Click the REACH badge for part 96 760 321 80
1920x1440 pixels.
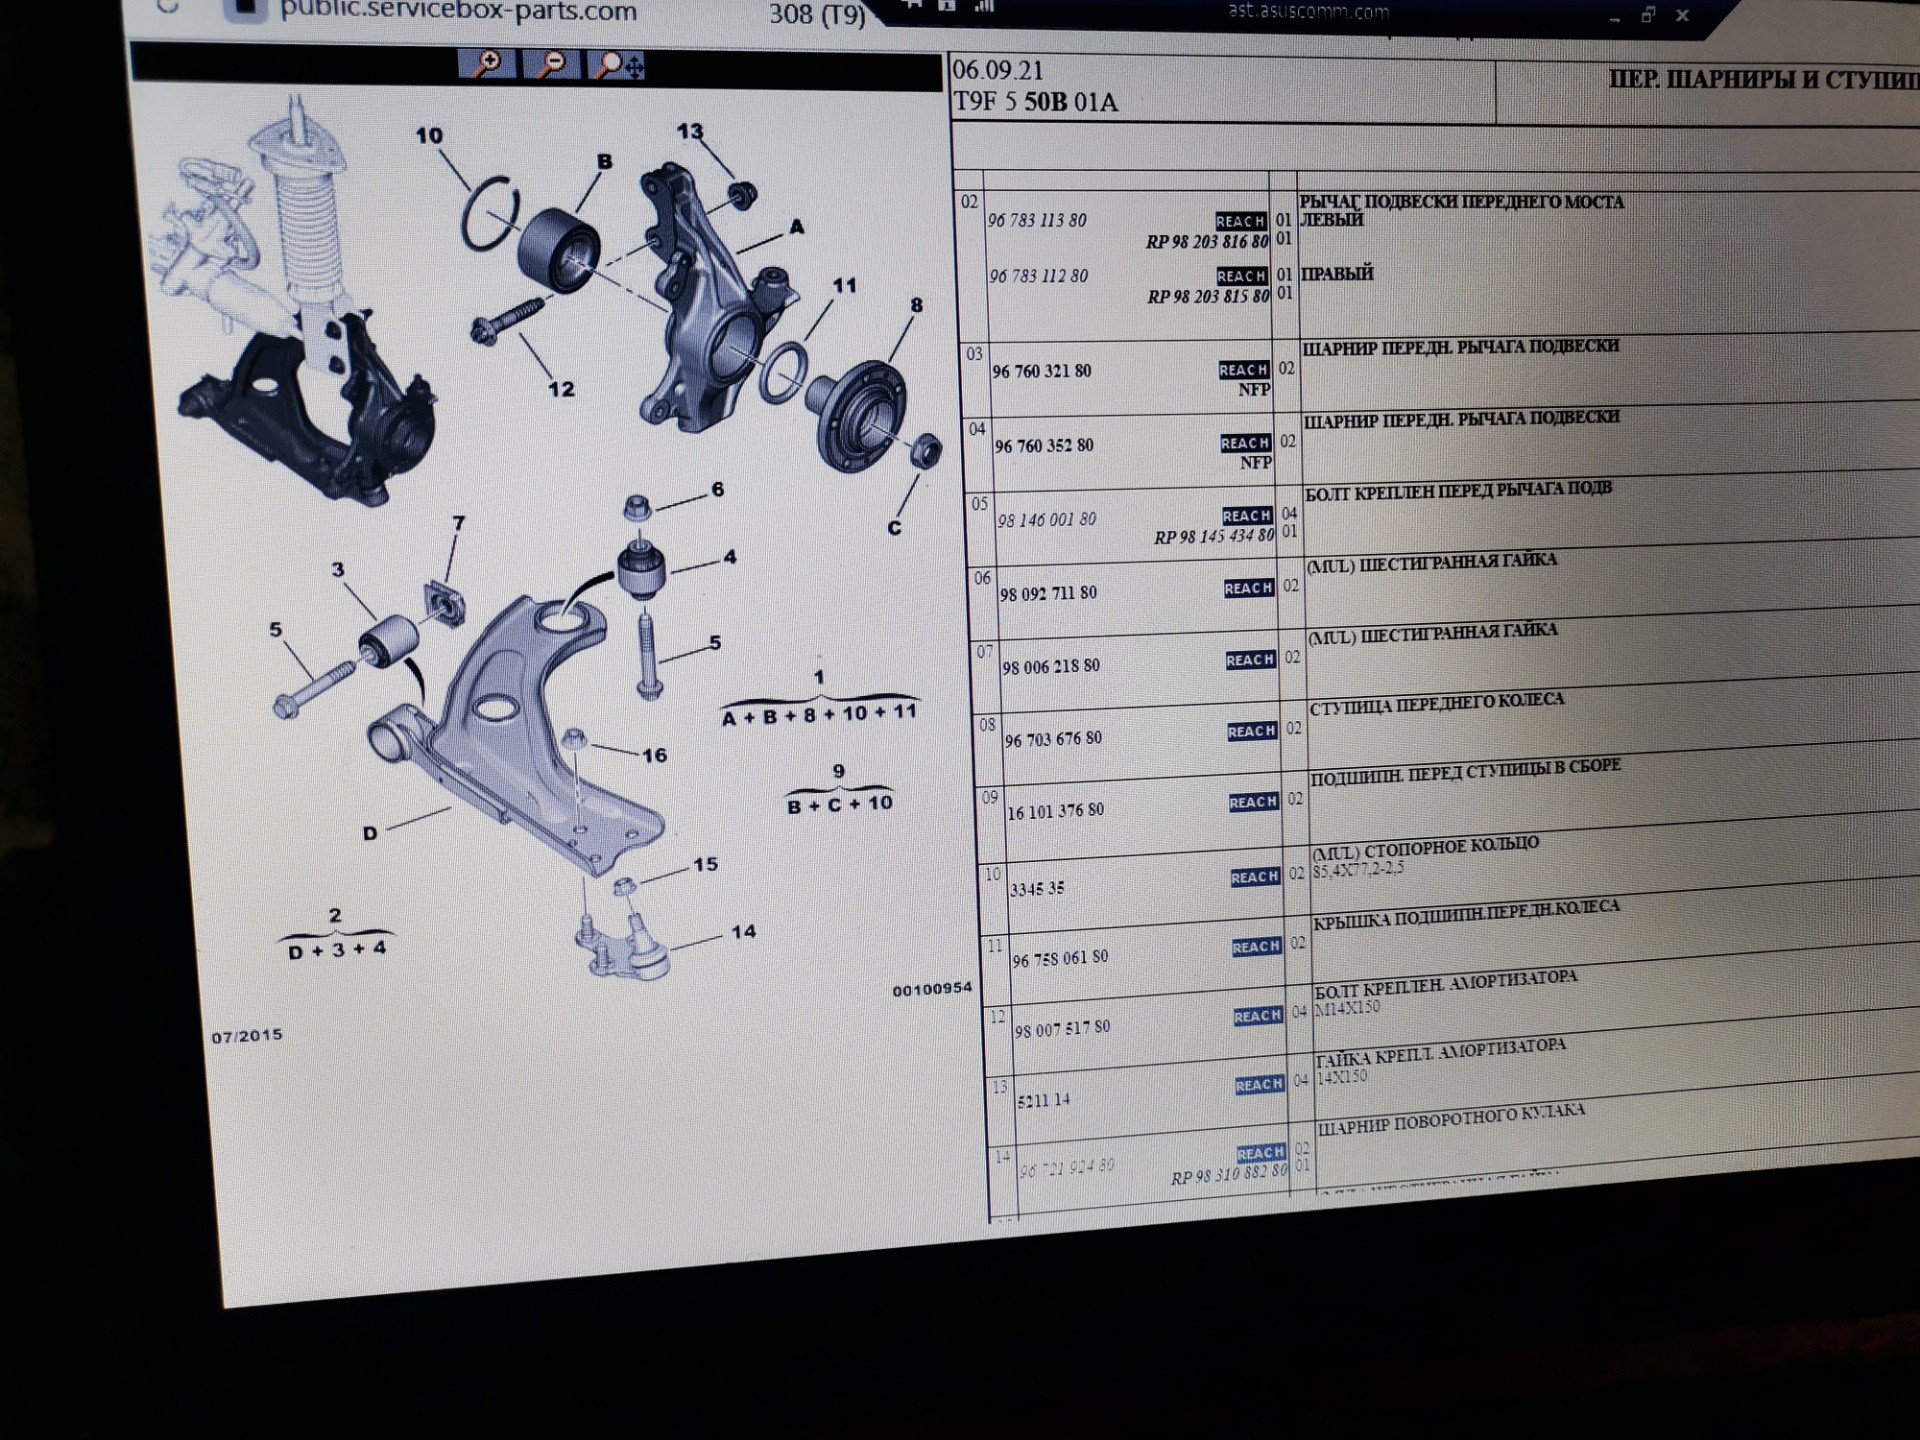pos(1243,370)
